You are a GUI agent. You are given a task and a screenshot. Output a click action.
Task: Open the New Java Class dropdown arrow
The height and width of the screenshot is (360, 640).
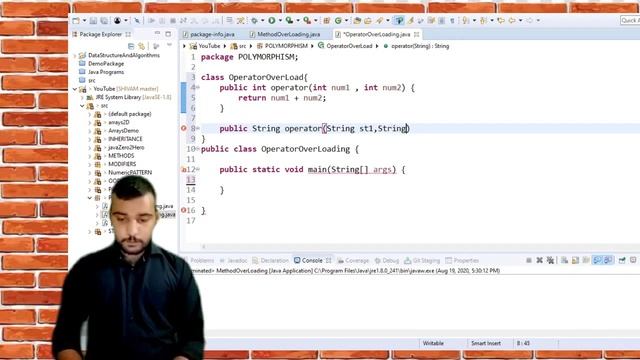346,20
